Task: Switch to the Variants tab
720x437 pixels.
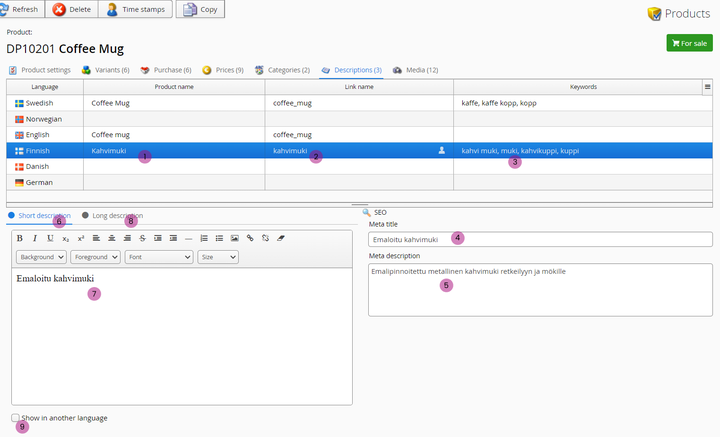Action: 105,70
